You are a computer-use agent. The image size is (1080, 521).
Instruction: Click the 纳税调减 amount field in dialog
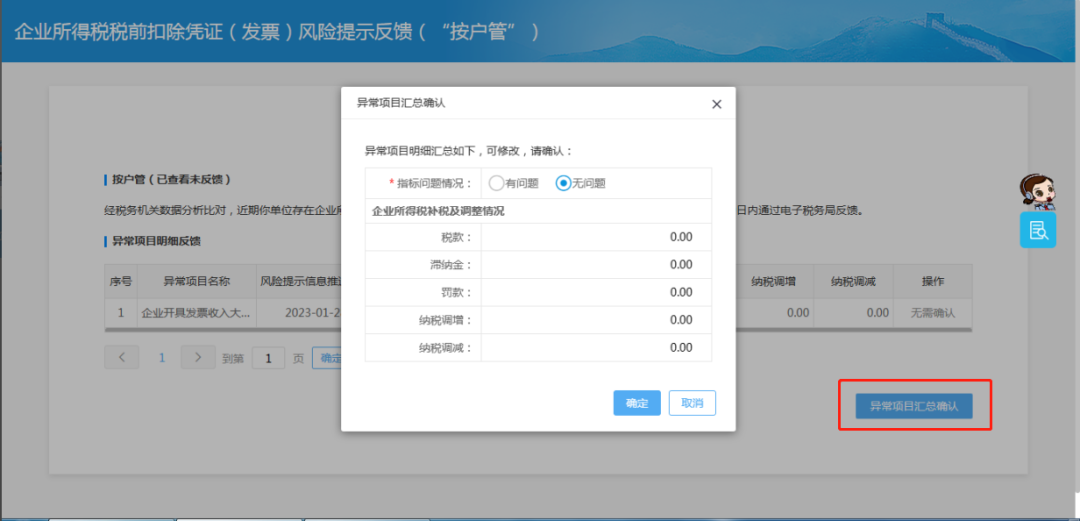coord(596,347)
